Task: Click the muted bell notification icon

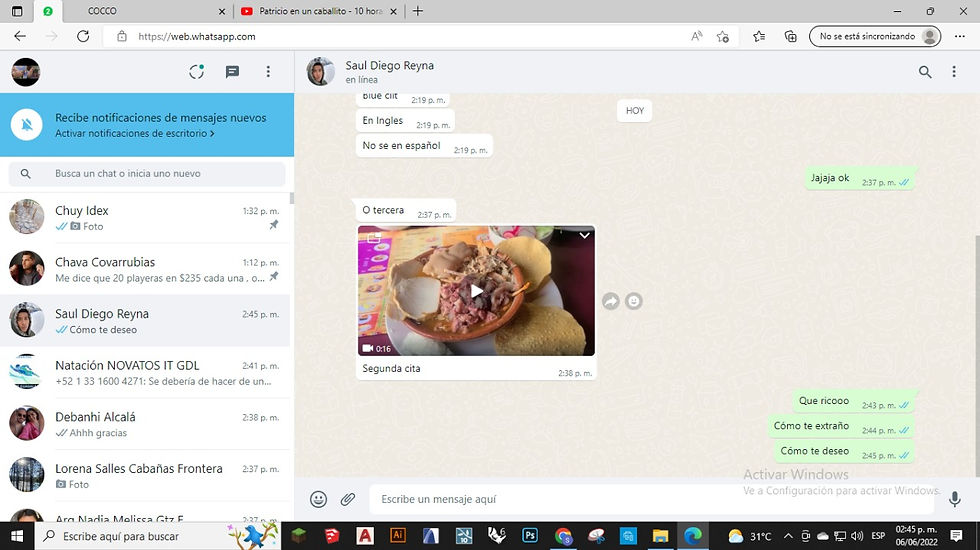Action: (x=27, y=124)
